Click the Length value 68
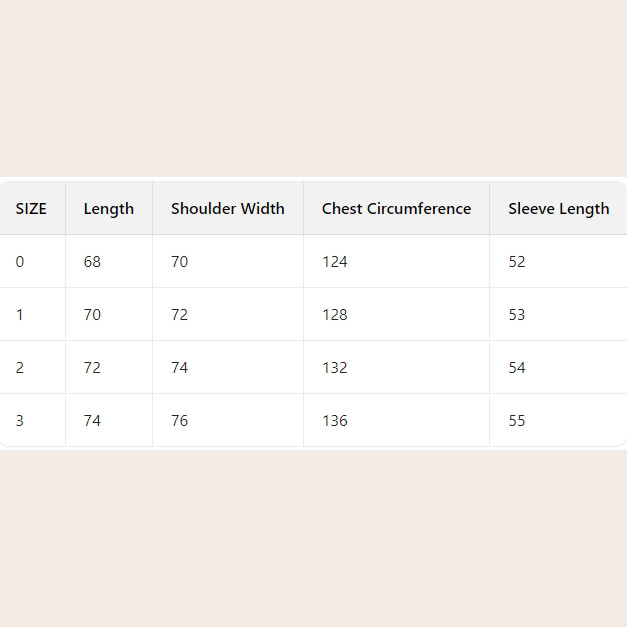The image size is (627, 627). coord(92,262)
